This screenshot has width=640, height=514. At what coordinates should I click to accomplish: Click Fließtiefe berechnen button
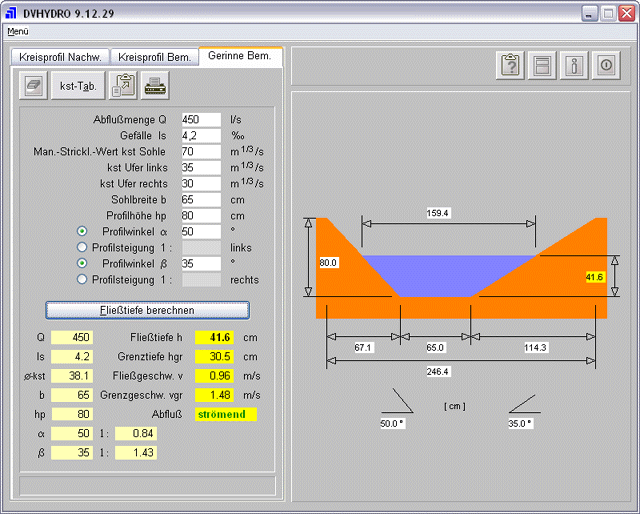pyautogui.click(x=147, y=310)
